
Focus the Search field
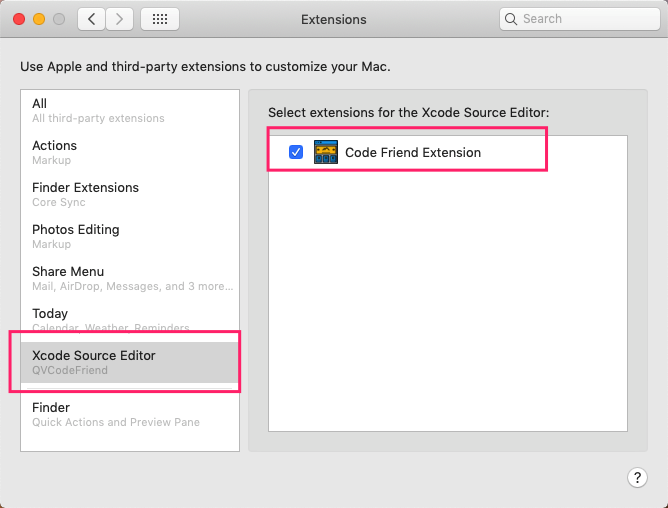click(579, 19)
